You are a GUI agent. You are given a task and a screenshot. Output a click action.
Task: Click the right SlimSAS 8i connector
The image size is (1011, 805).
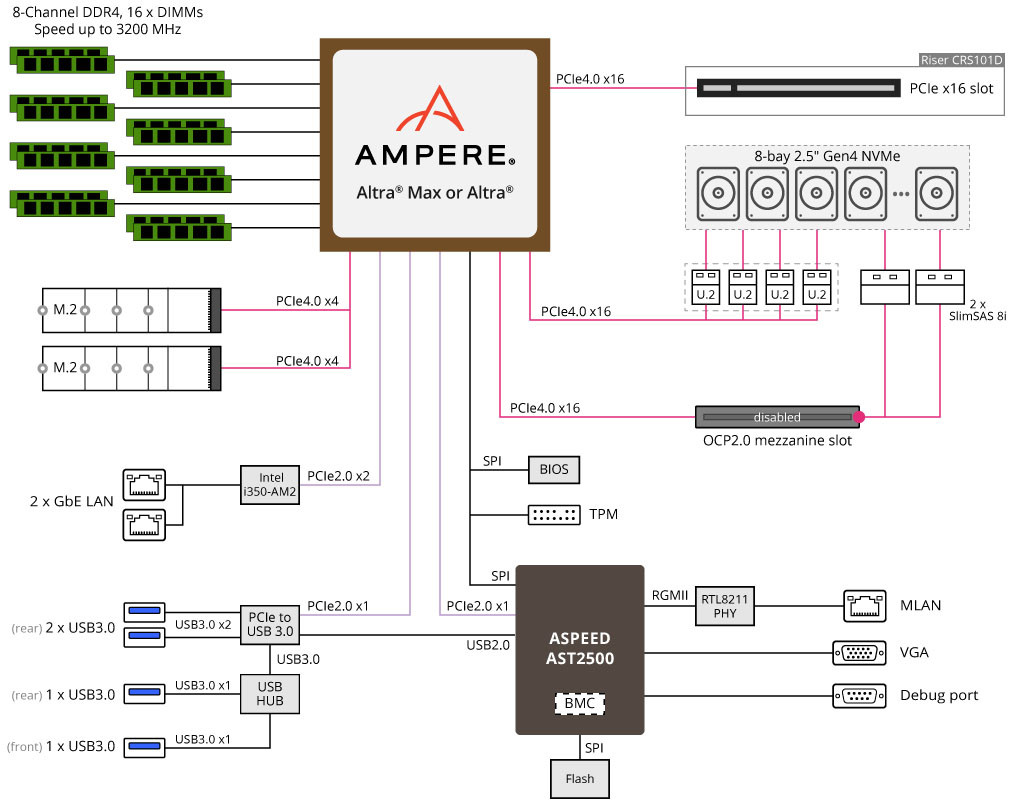(939, 287)
